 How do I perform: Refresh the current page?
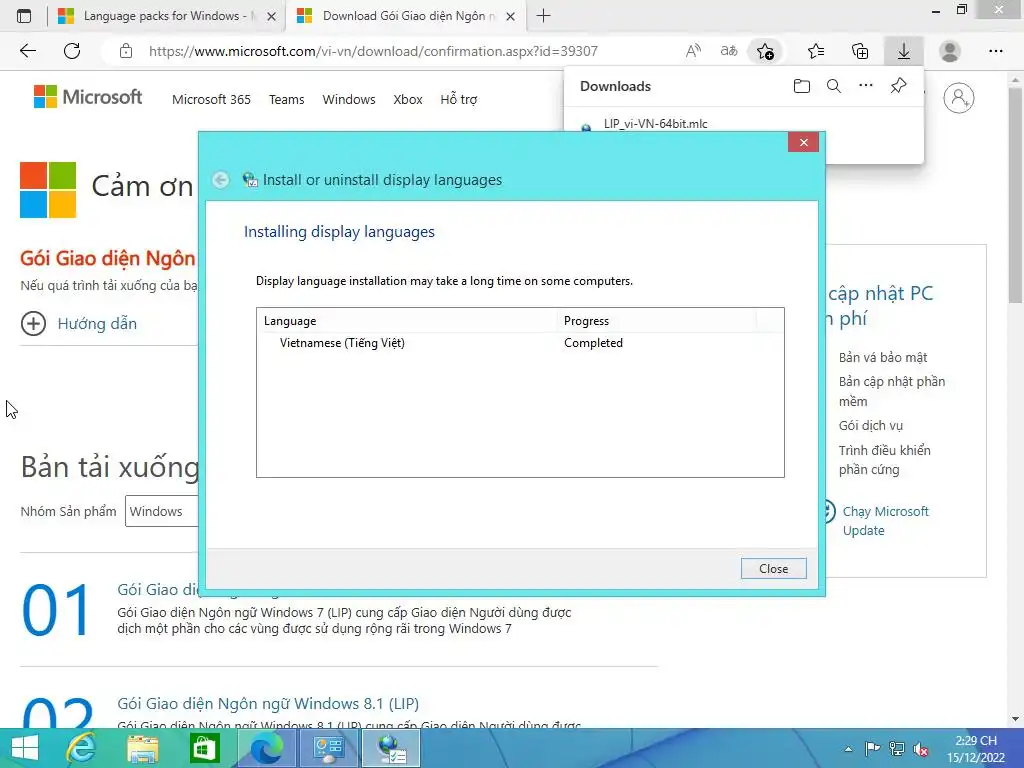(72, 51)
